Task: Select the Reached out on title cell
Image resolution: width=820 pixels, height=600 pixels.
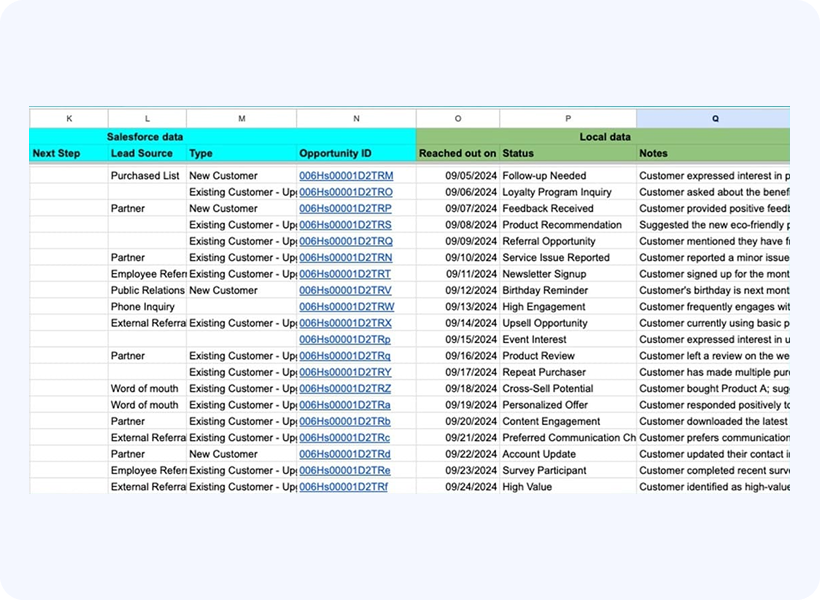Action: pos(458,153)
